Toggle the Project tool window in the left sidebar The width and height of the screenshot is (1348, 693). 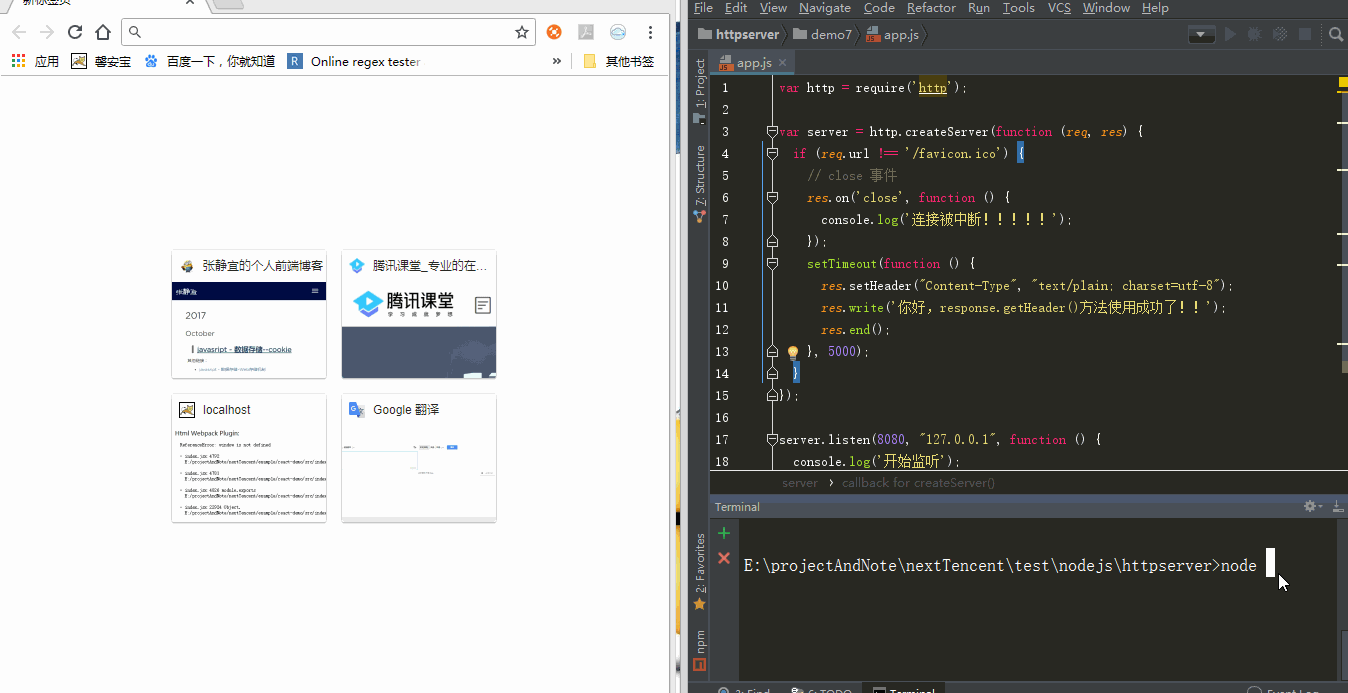(x=700, y=88)
